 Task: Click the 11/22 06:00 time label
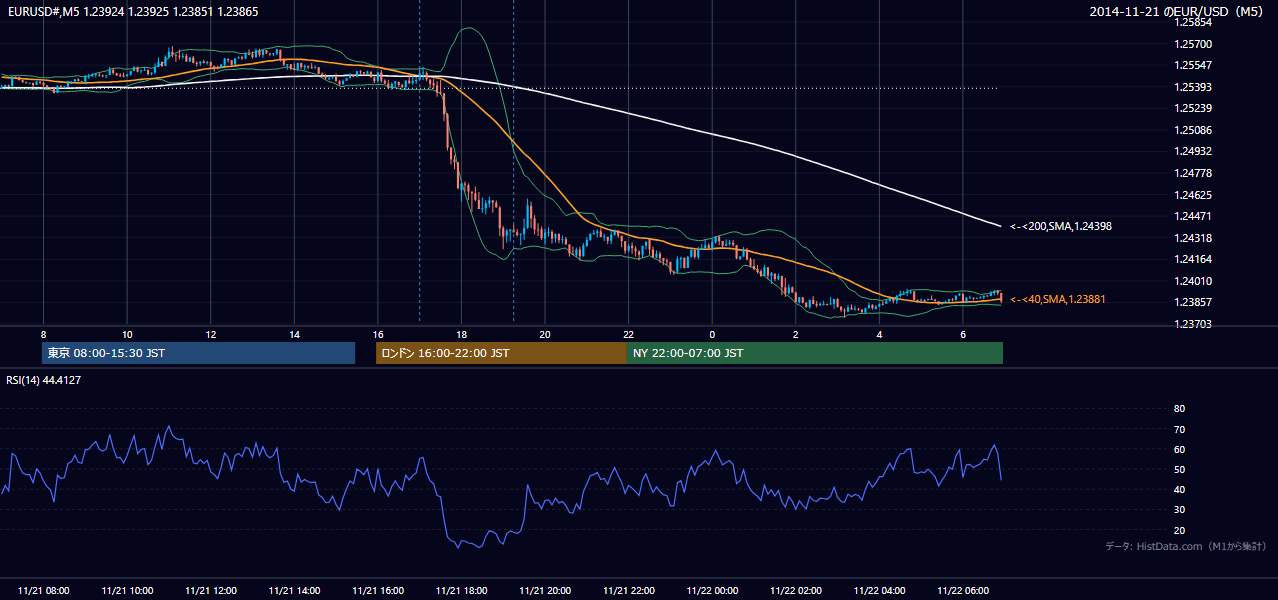pos(963,591)
